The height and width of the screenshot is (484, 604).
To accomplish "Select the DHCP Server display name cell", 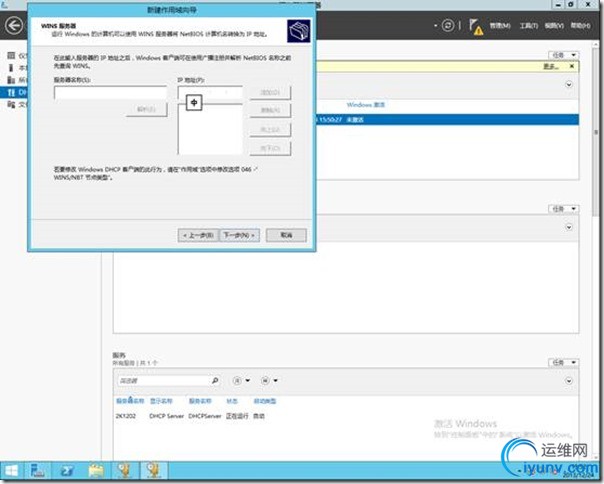I will click(166, 416).
